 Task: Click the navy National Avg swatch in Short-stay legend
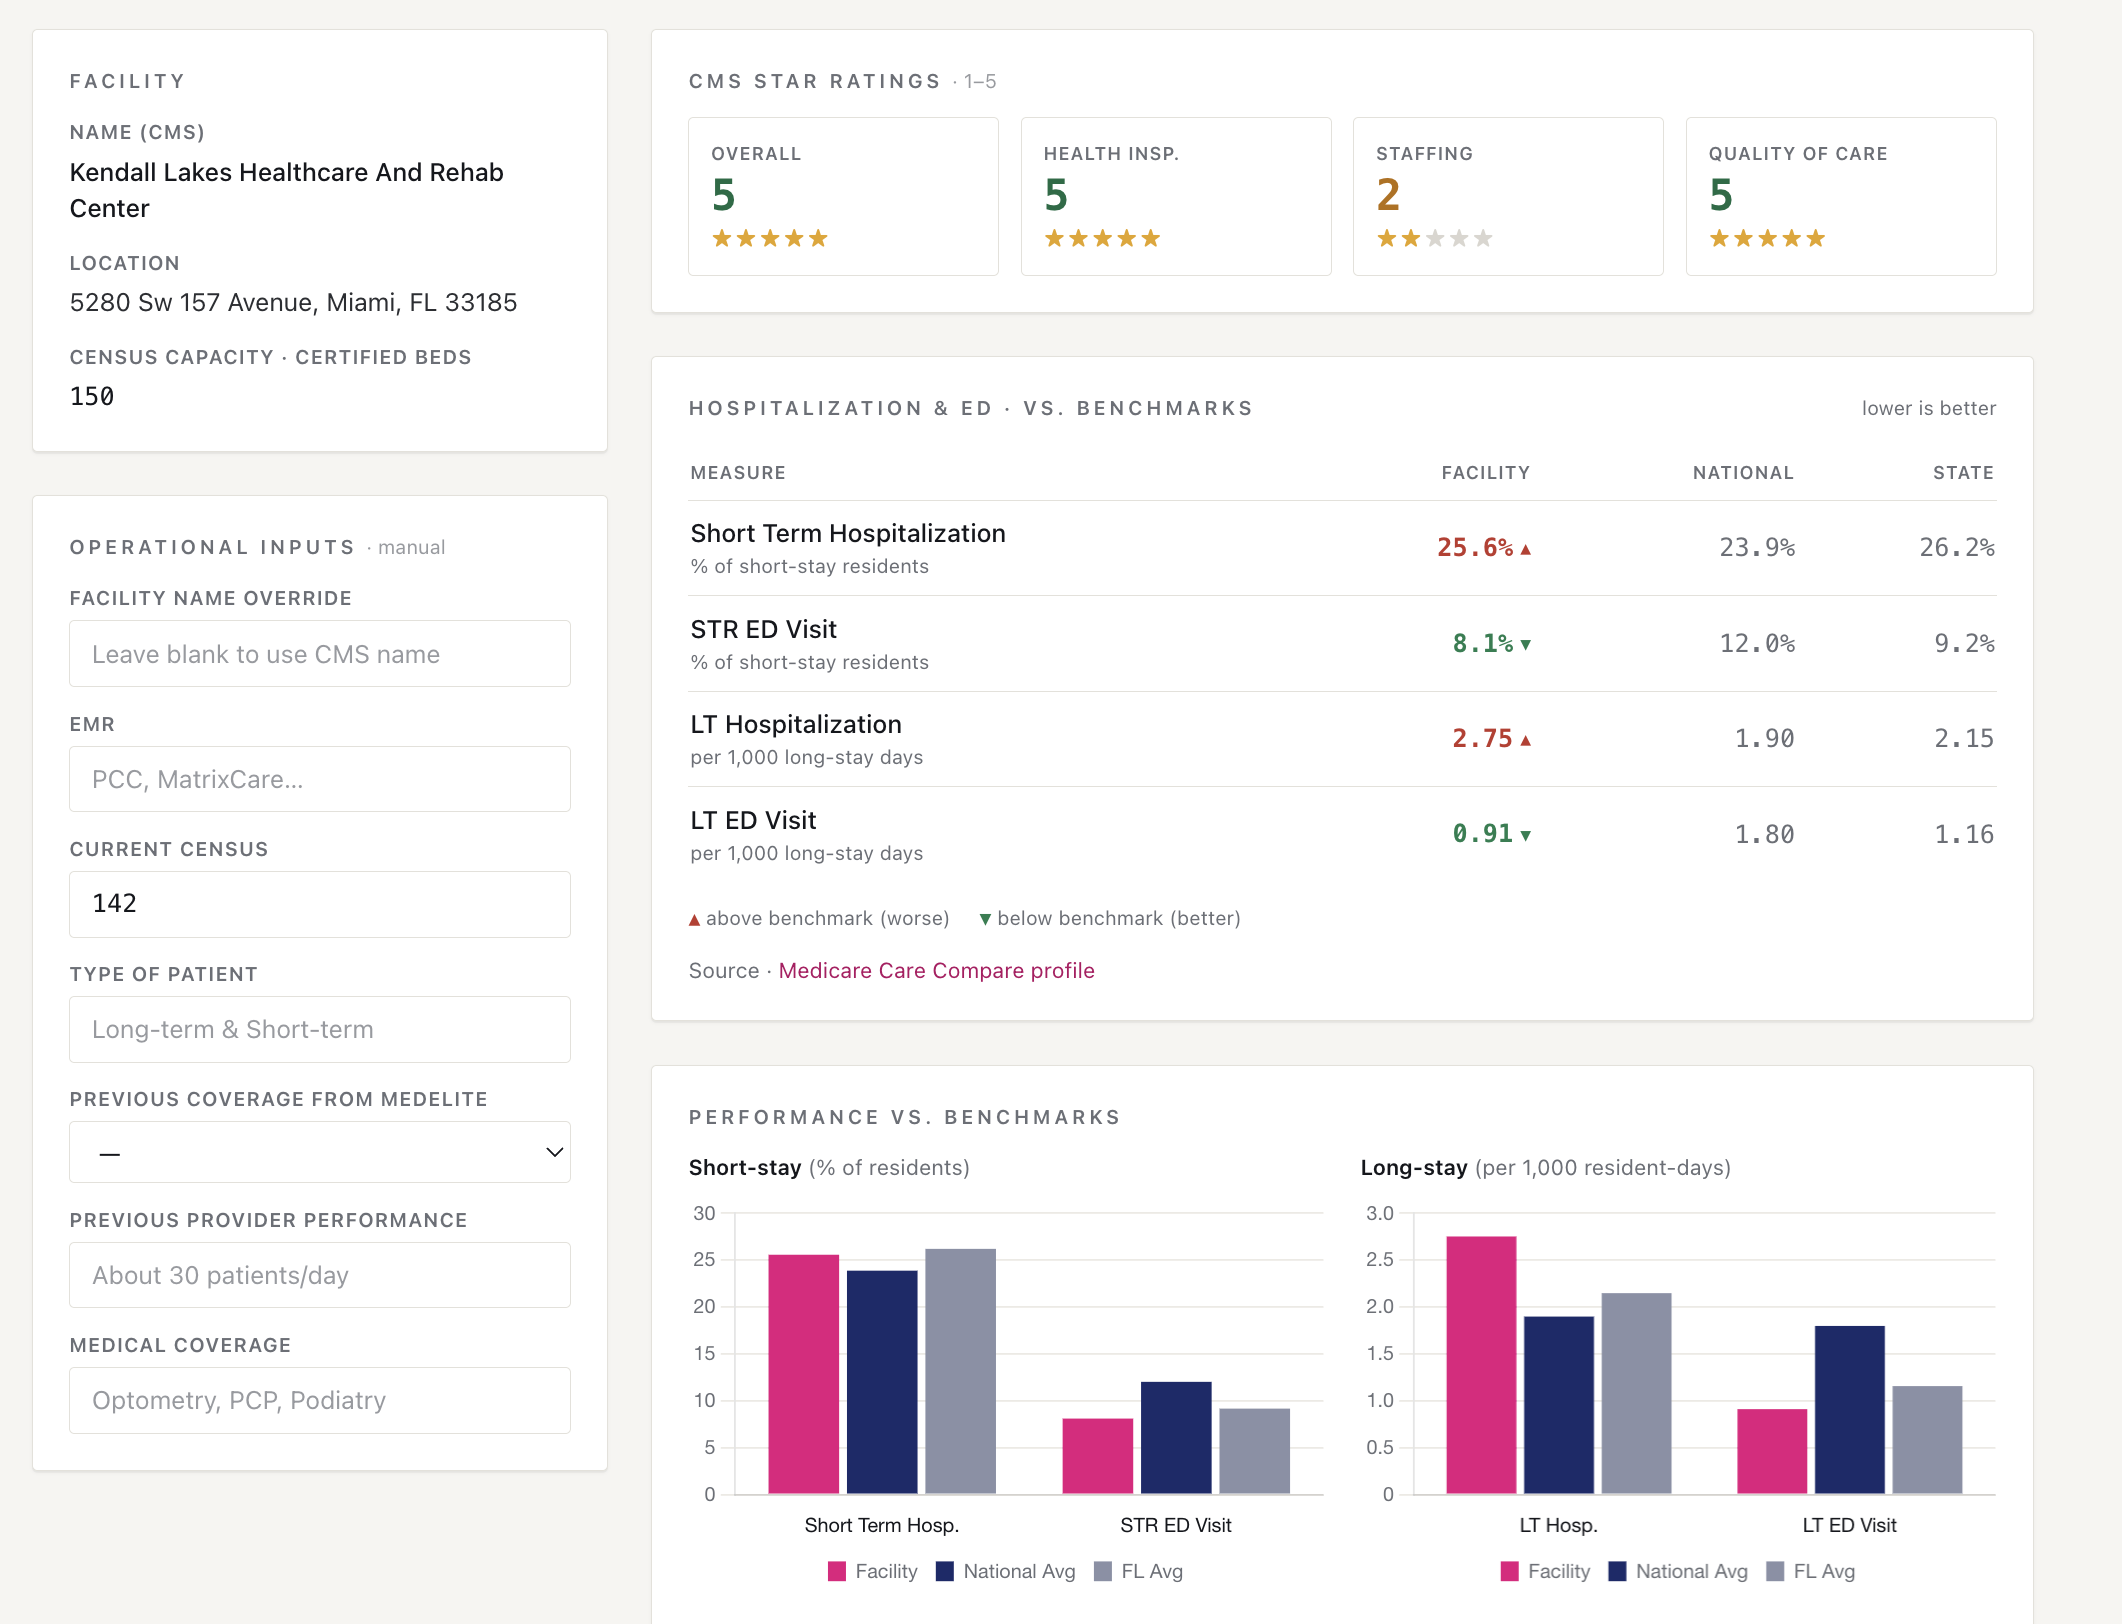(945, 1572)
